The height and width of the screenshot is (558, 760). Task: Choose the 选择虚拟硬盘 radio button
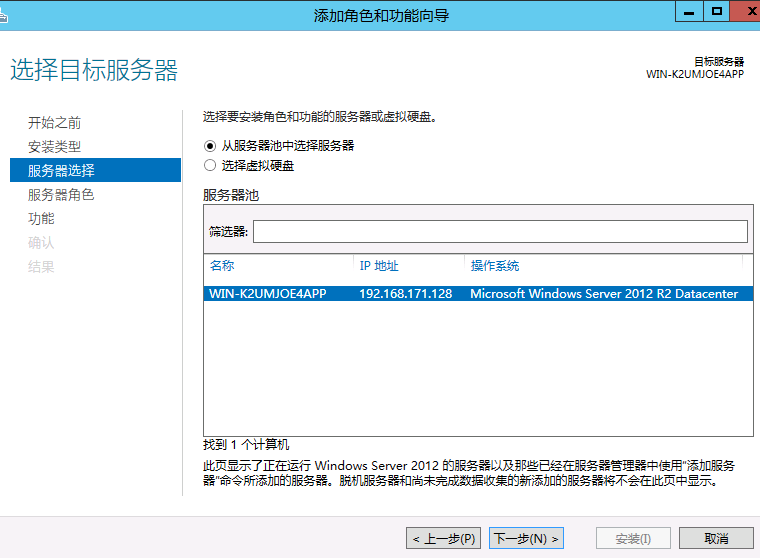tap(210, 166)
